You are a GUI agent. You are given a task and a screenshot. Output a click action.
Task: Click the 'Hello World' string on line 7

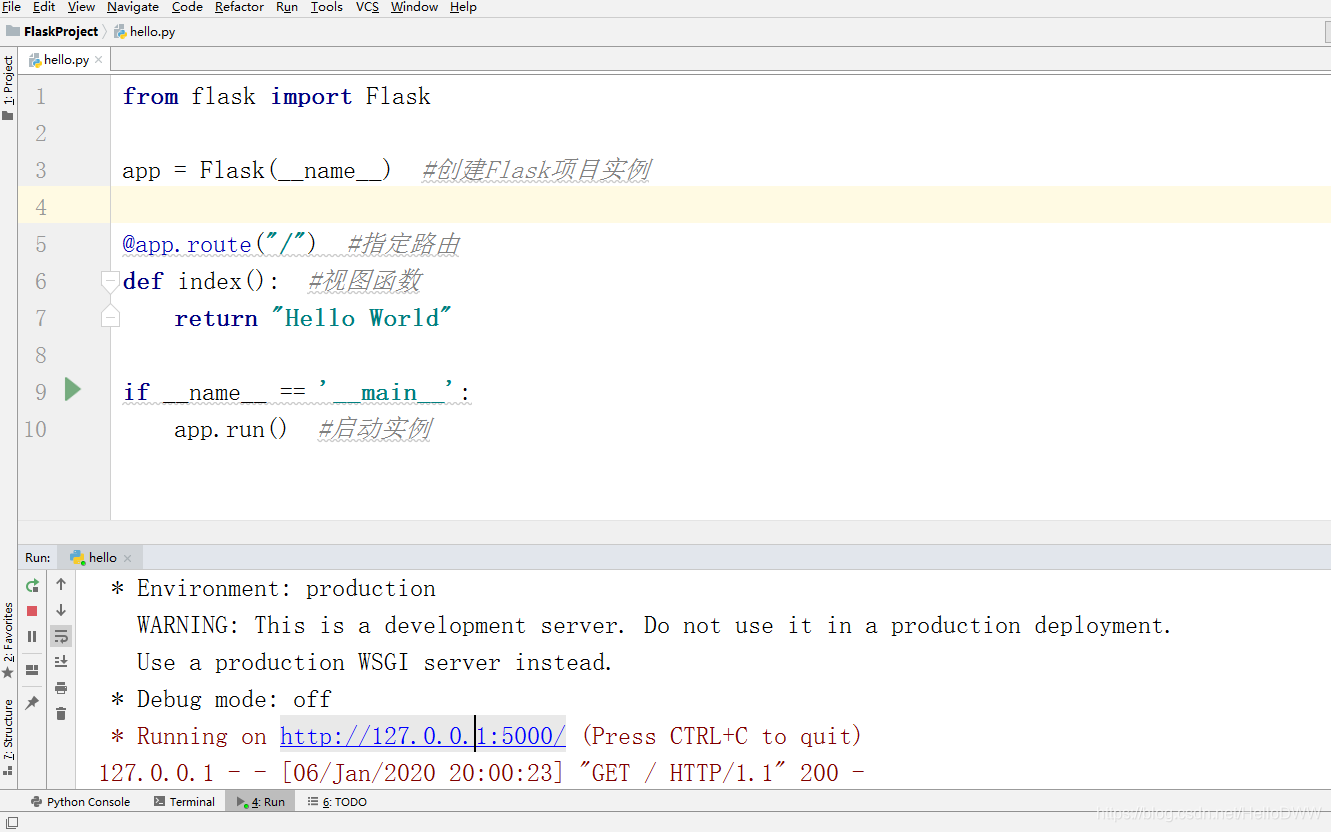[362, 318]
